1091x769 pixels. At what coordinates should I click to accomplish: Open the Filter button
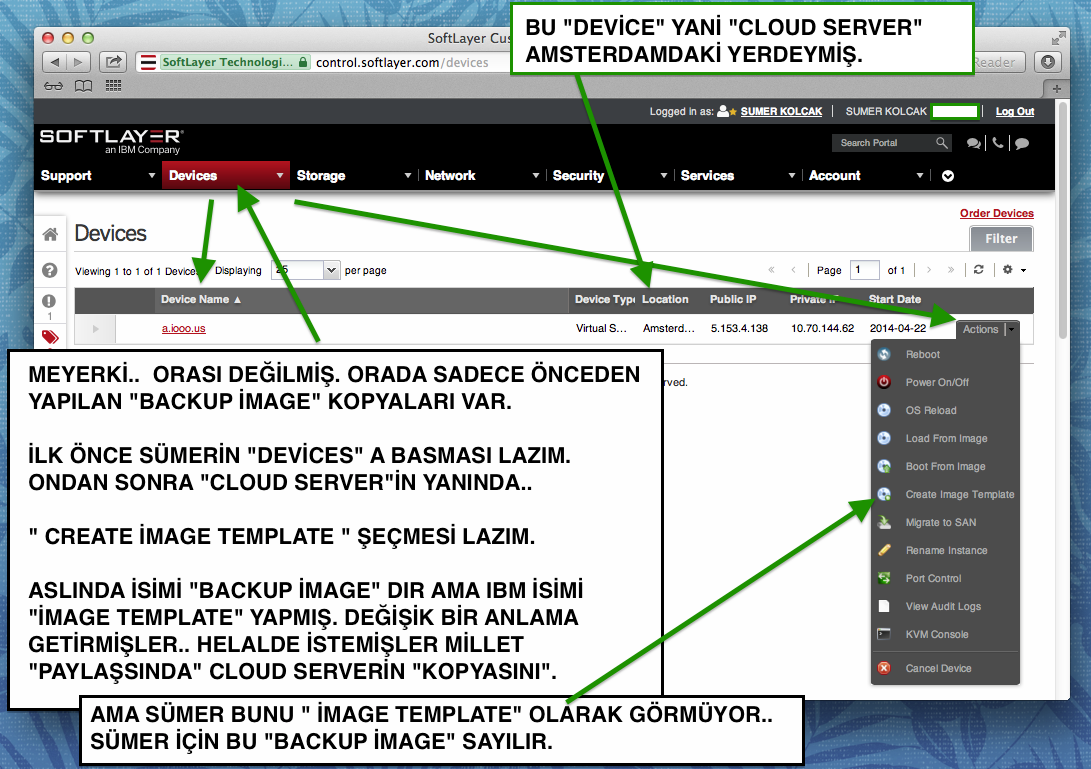[x=1001, y=239]
